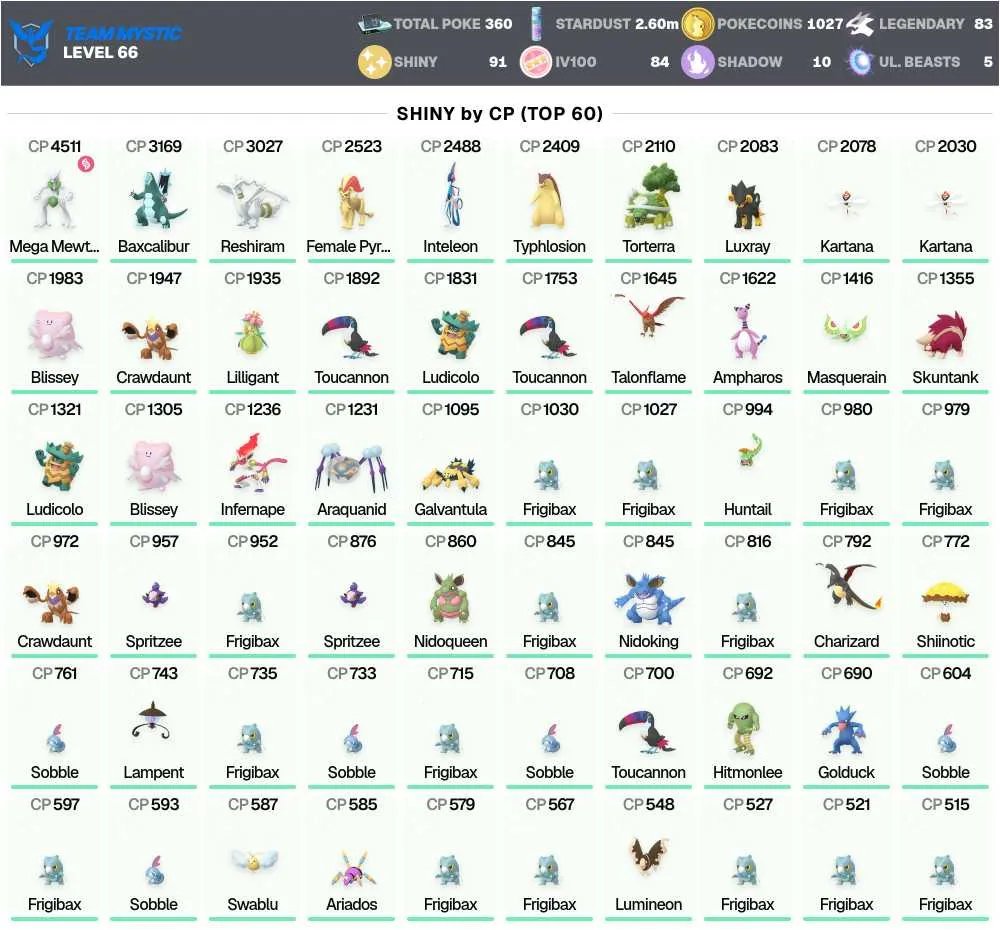Viewport: 1000px width, 930px height.
Task: Click the Legendary bird icon
Action: point(860,24)
